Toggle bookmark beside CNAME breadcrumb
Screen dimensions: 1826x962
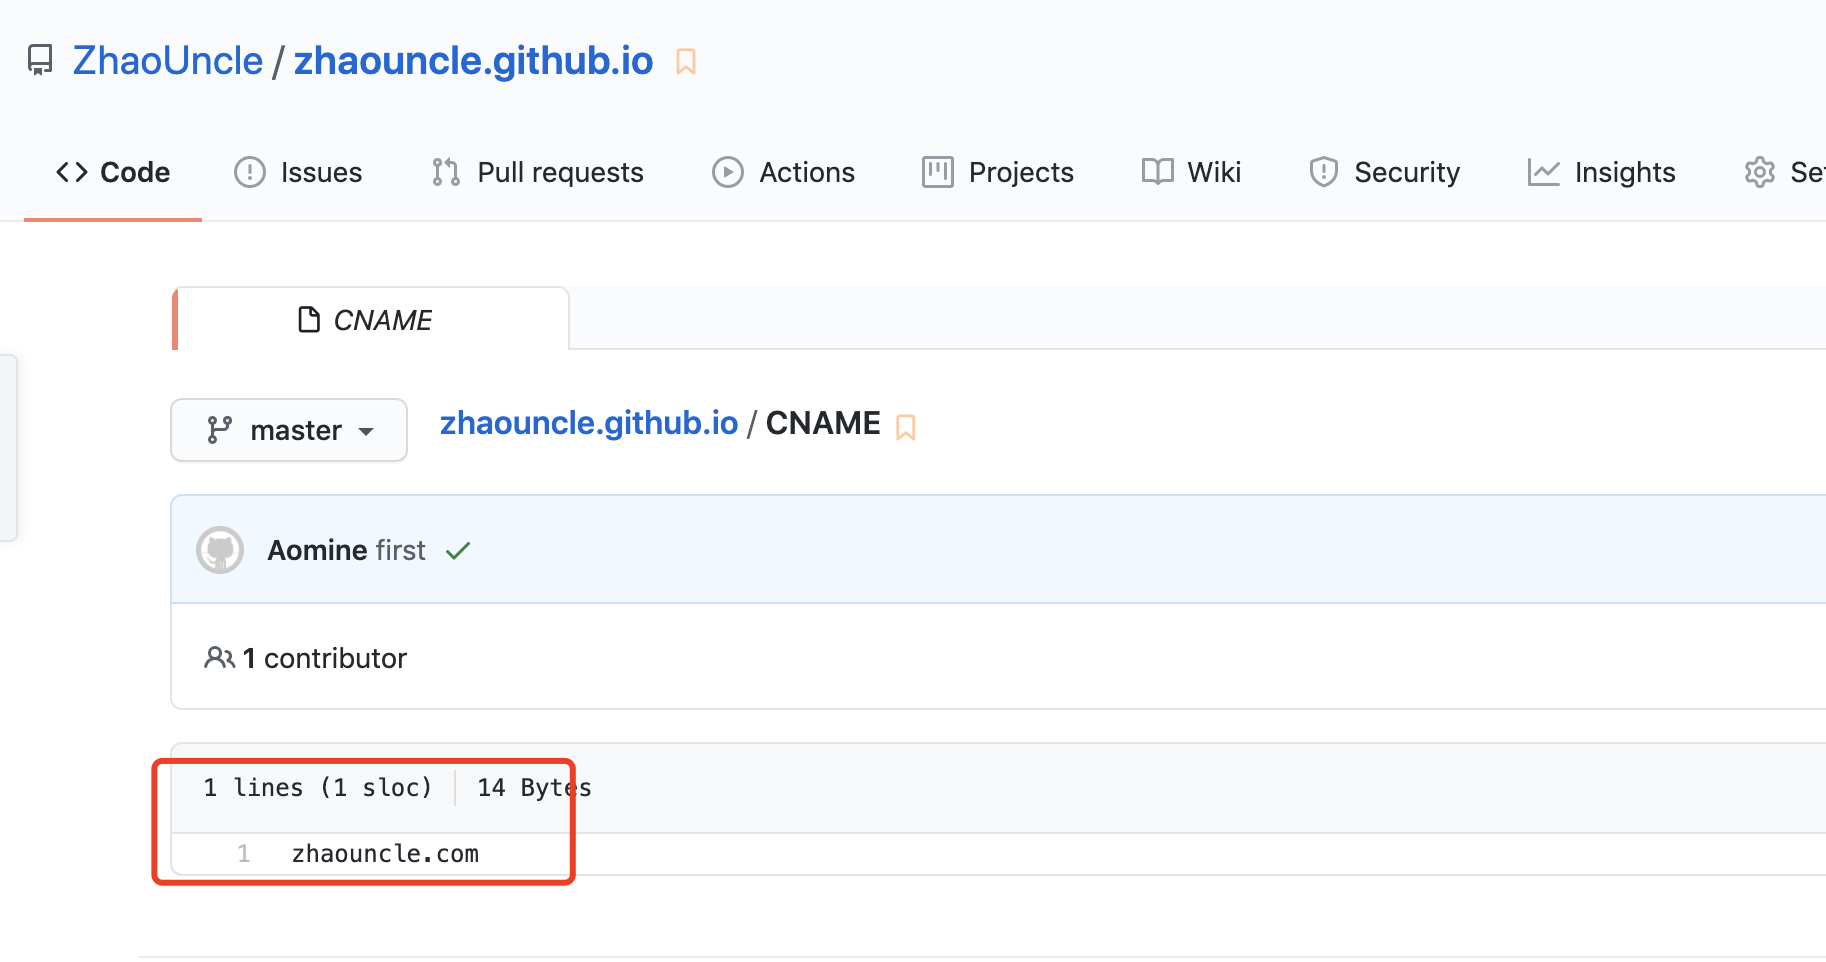point(906,427)
